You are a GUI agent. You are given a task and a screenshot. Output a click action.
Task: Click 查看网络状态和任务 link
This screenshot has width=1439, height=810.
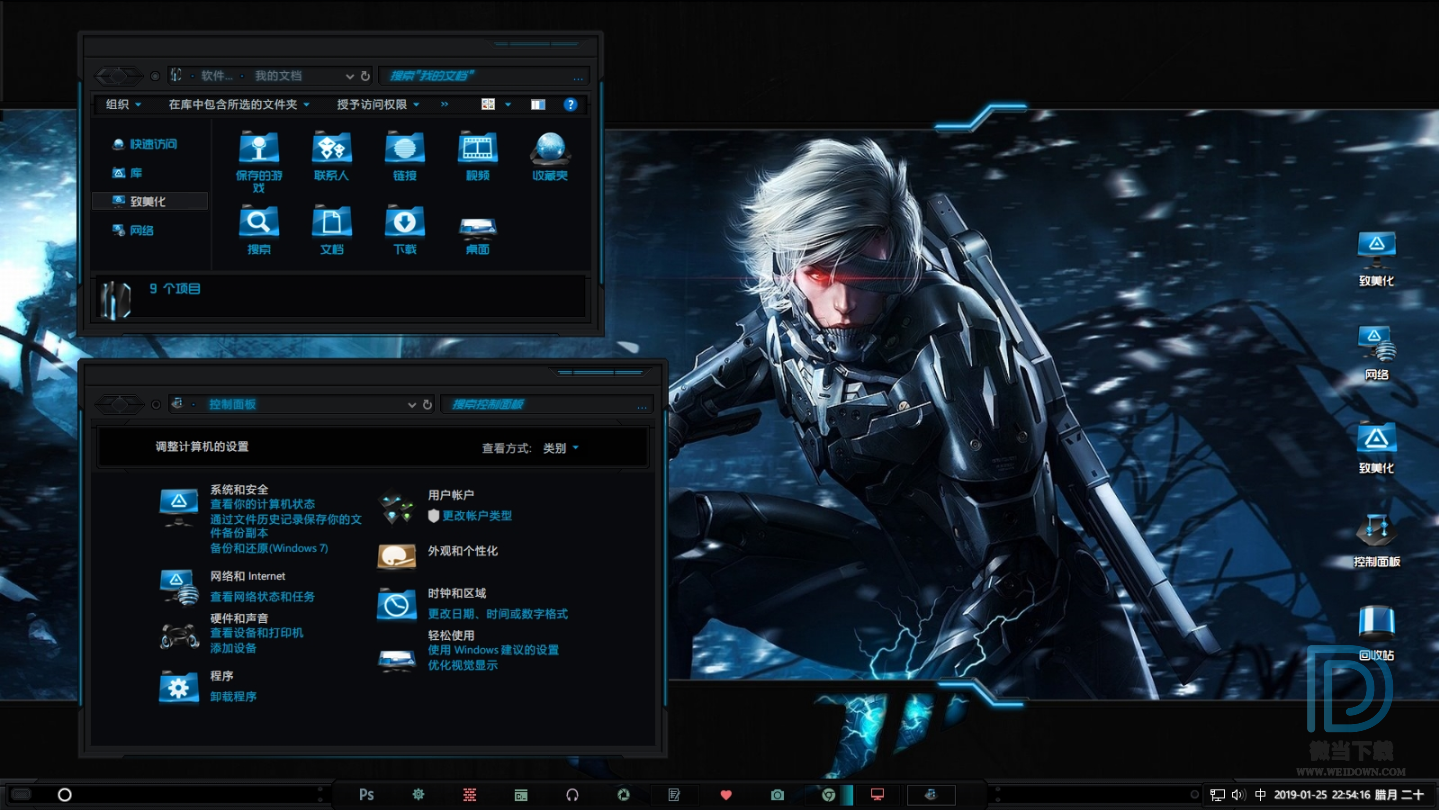click(x=262, y=597)
